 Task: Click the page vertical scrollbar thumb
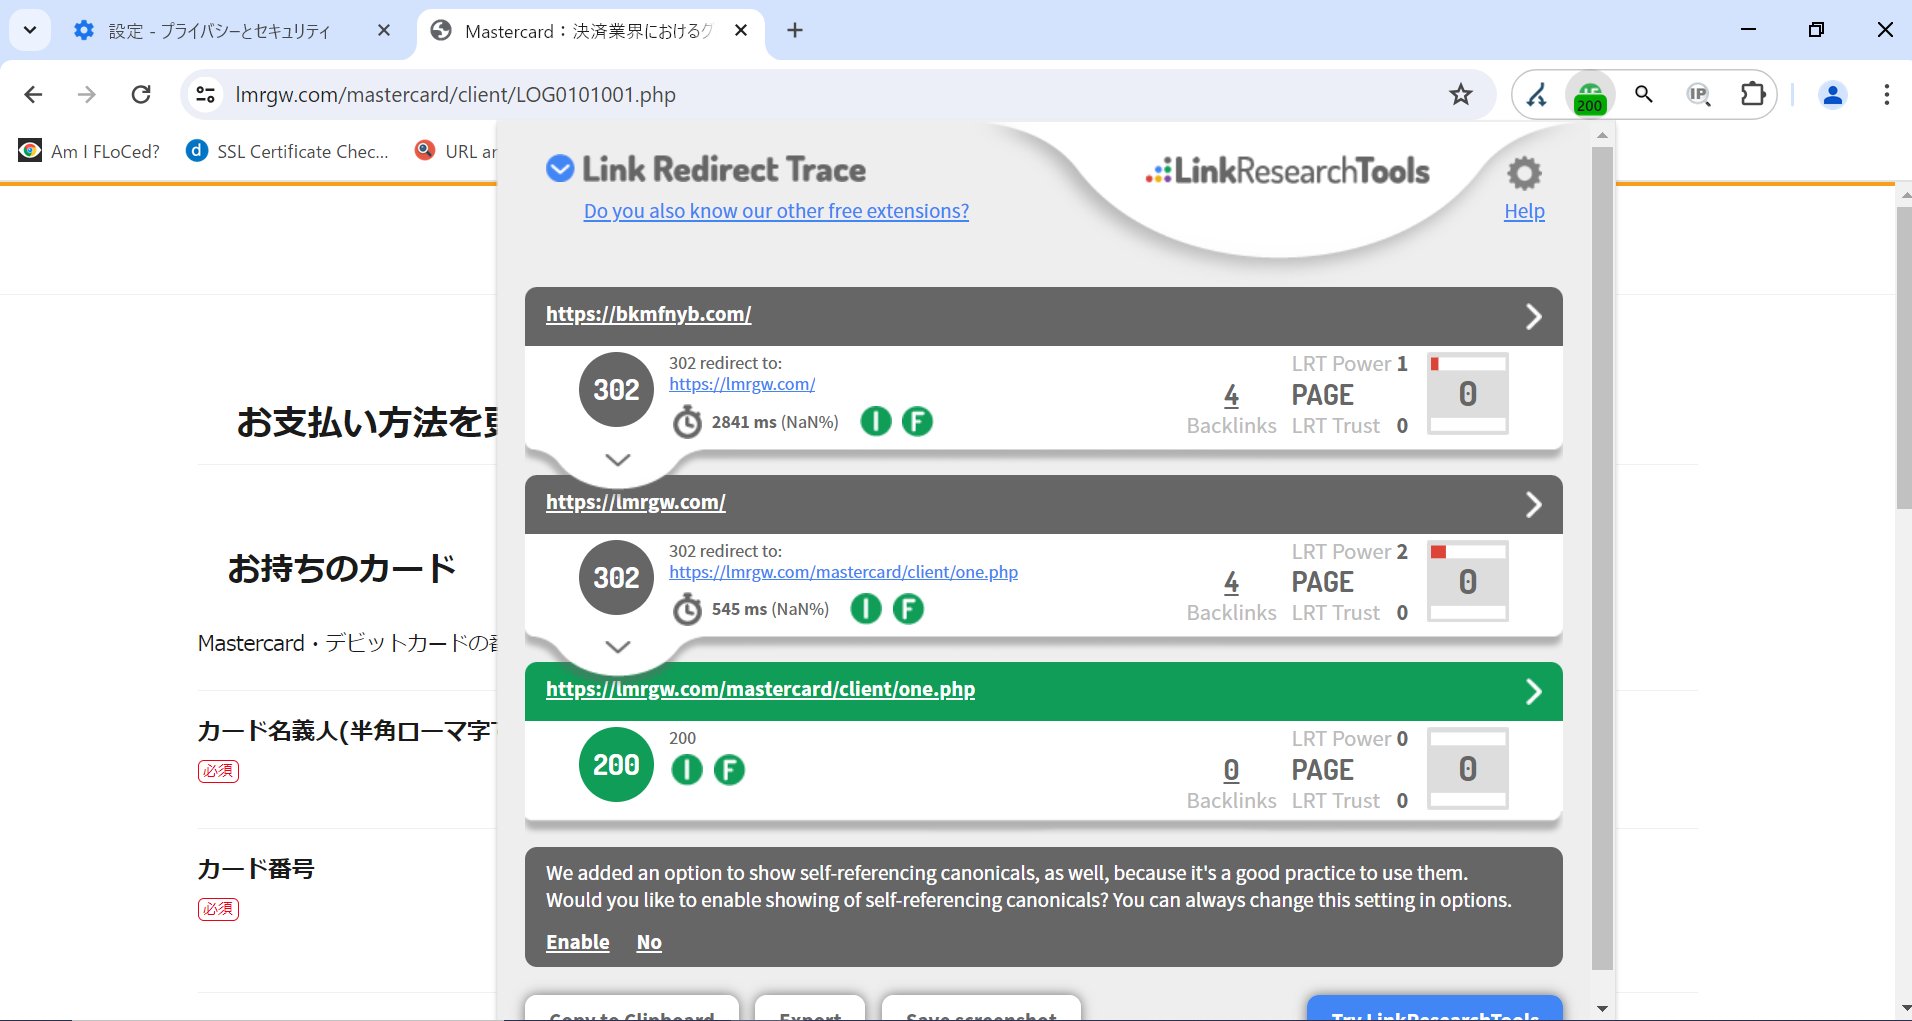pyautogui.click(x=1903, y=358)
